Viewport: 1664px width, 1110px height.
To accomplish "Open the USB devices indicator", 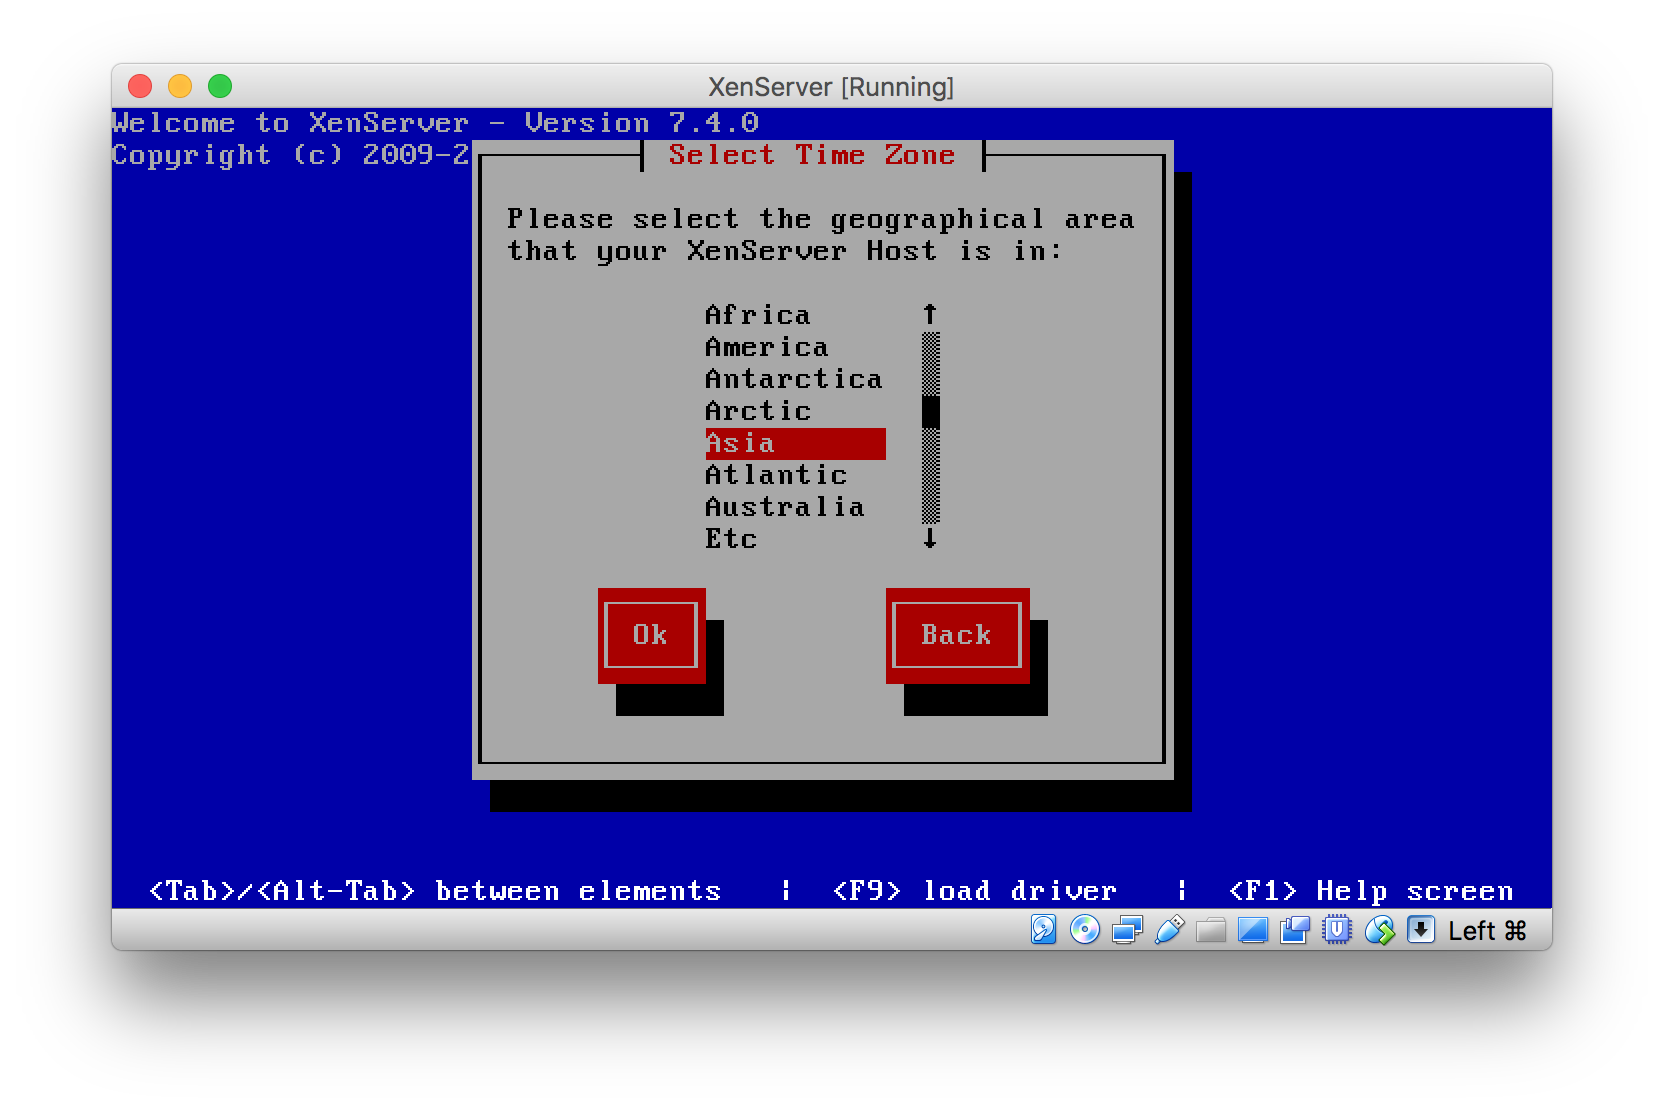I will click(x=1169, y=930).
